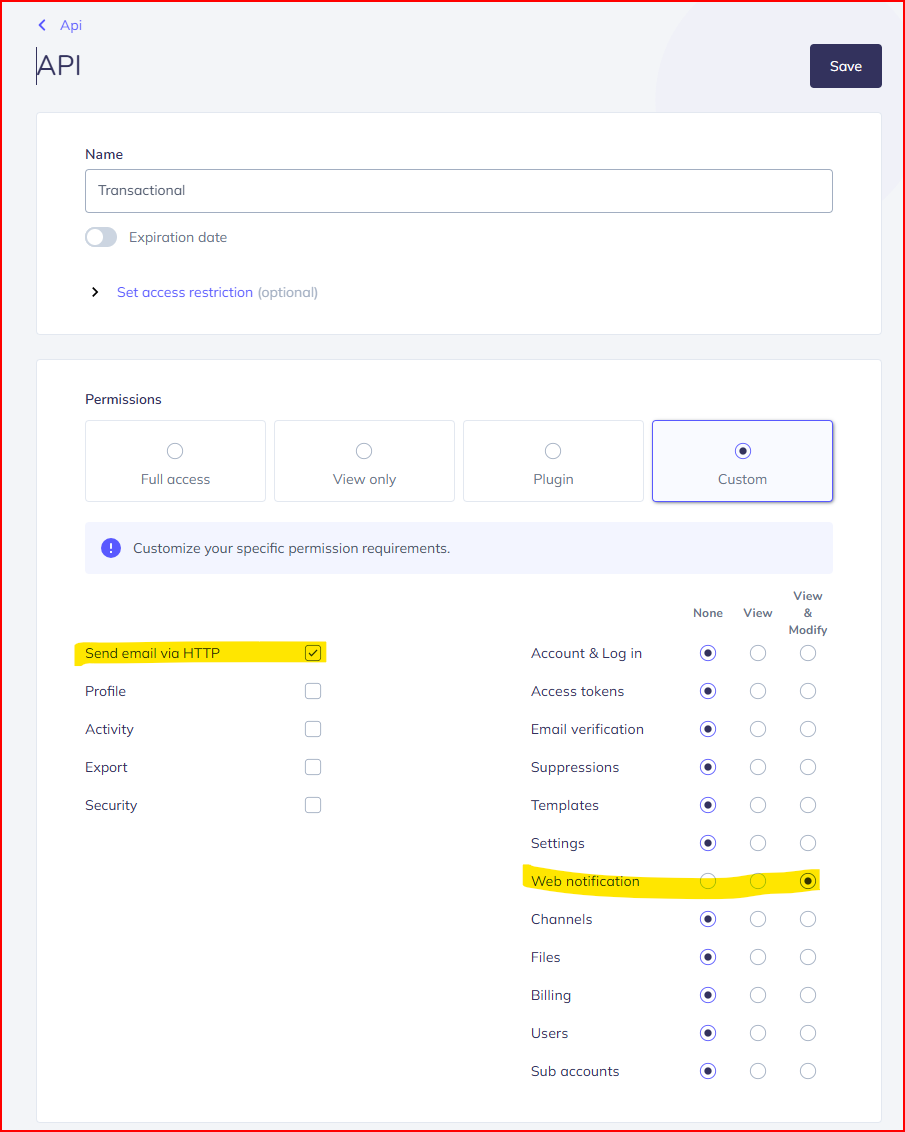Enable the Security checkbox

tap(313, 805)
